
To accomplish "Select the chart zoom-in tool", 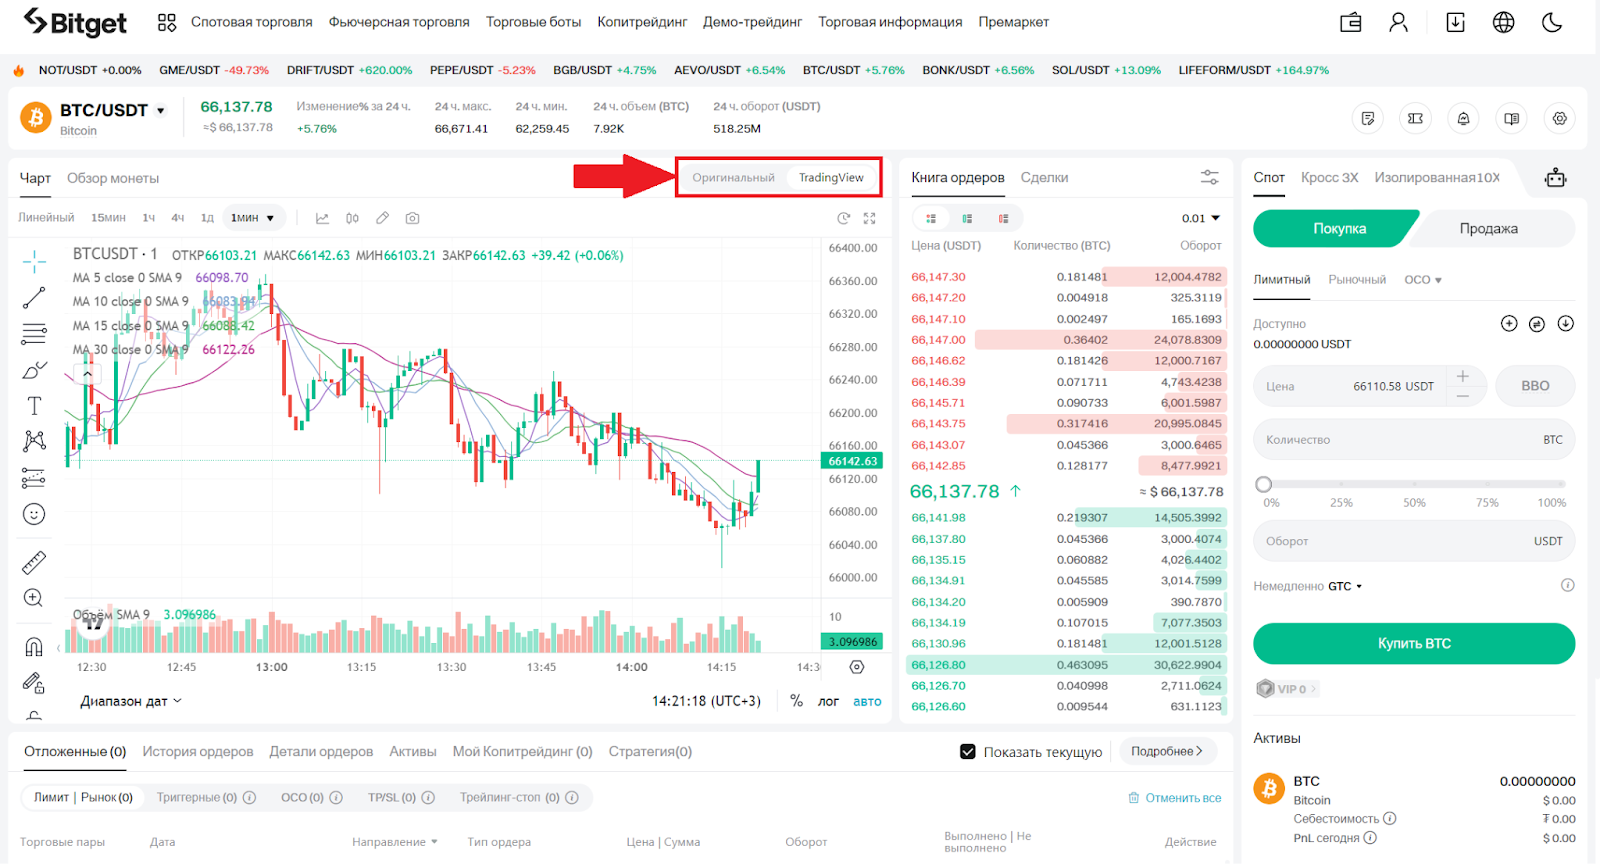I will point(34,598).
